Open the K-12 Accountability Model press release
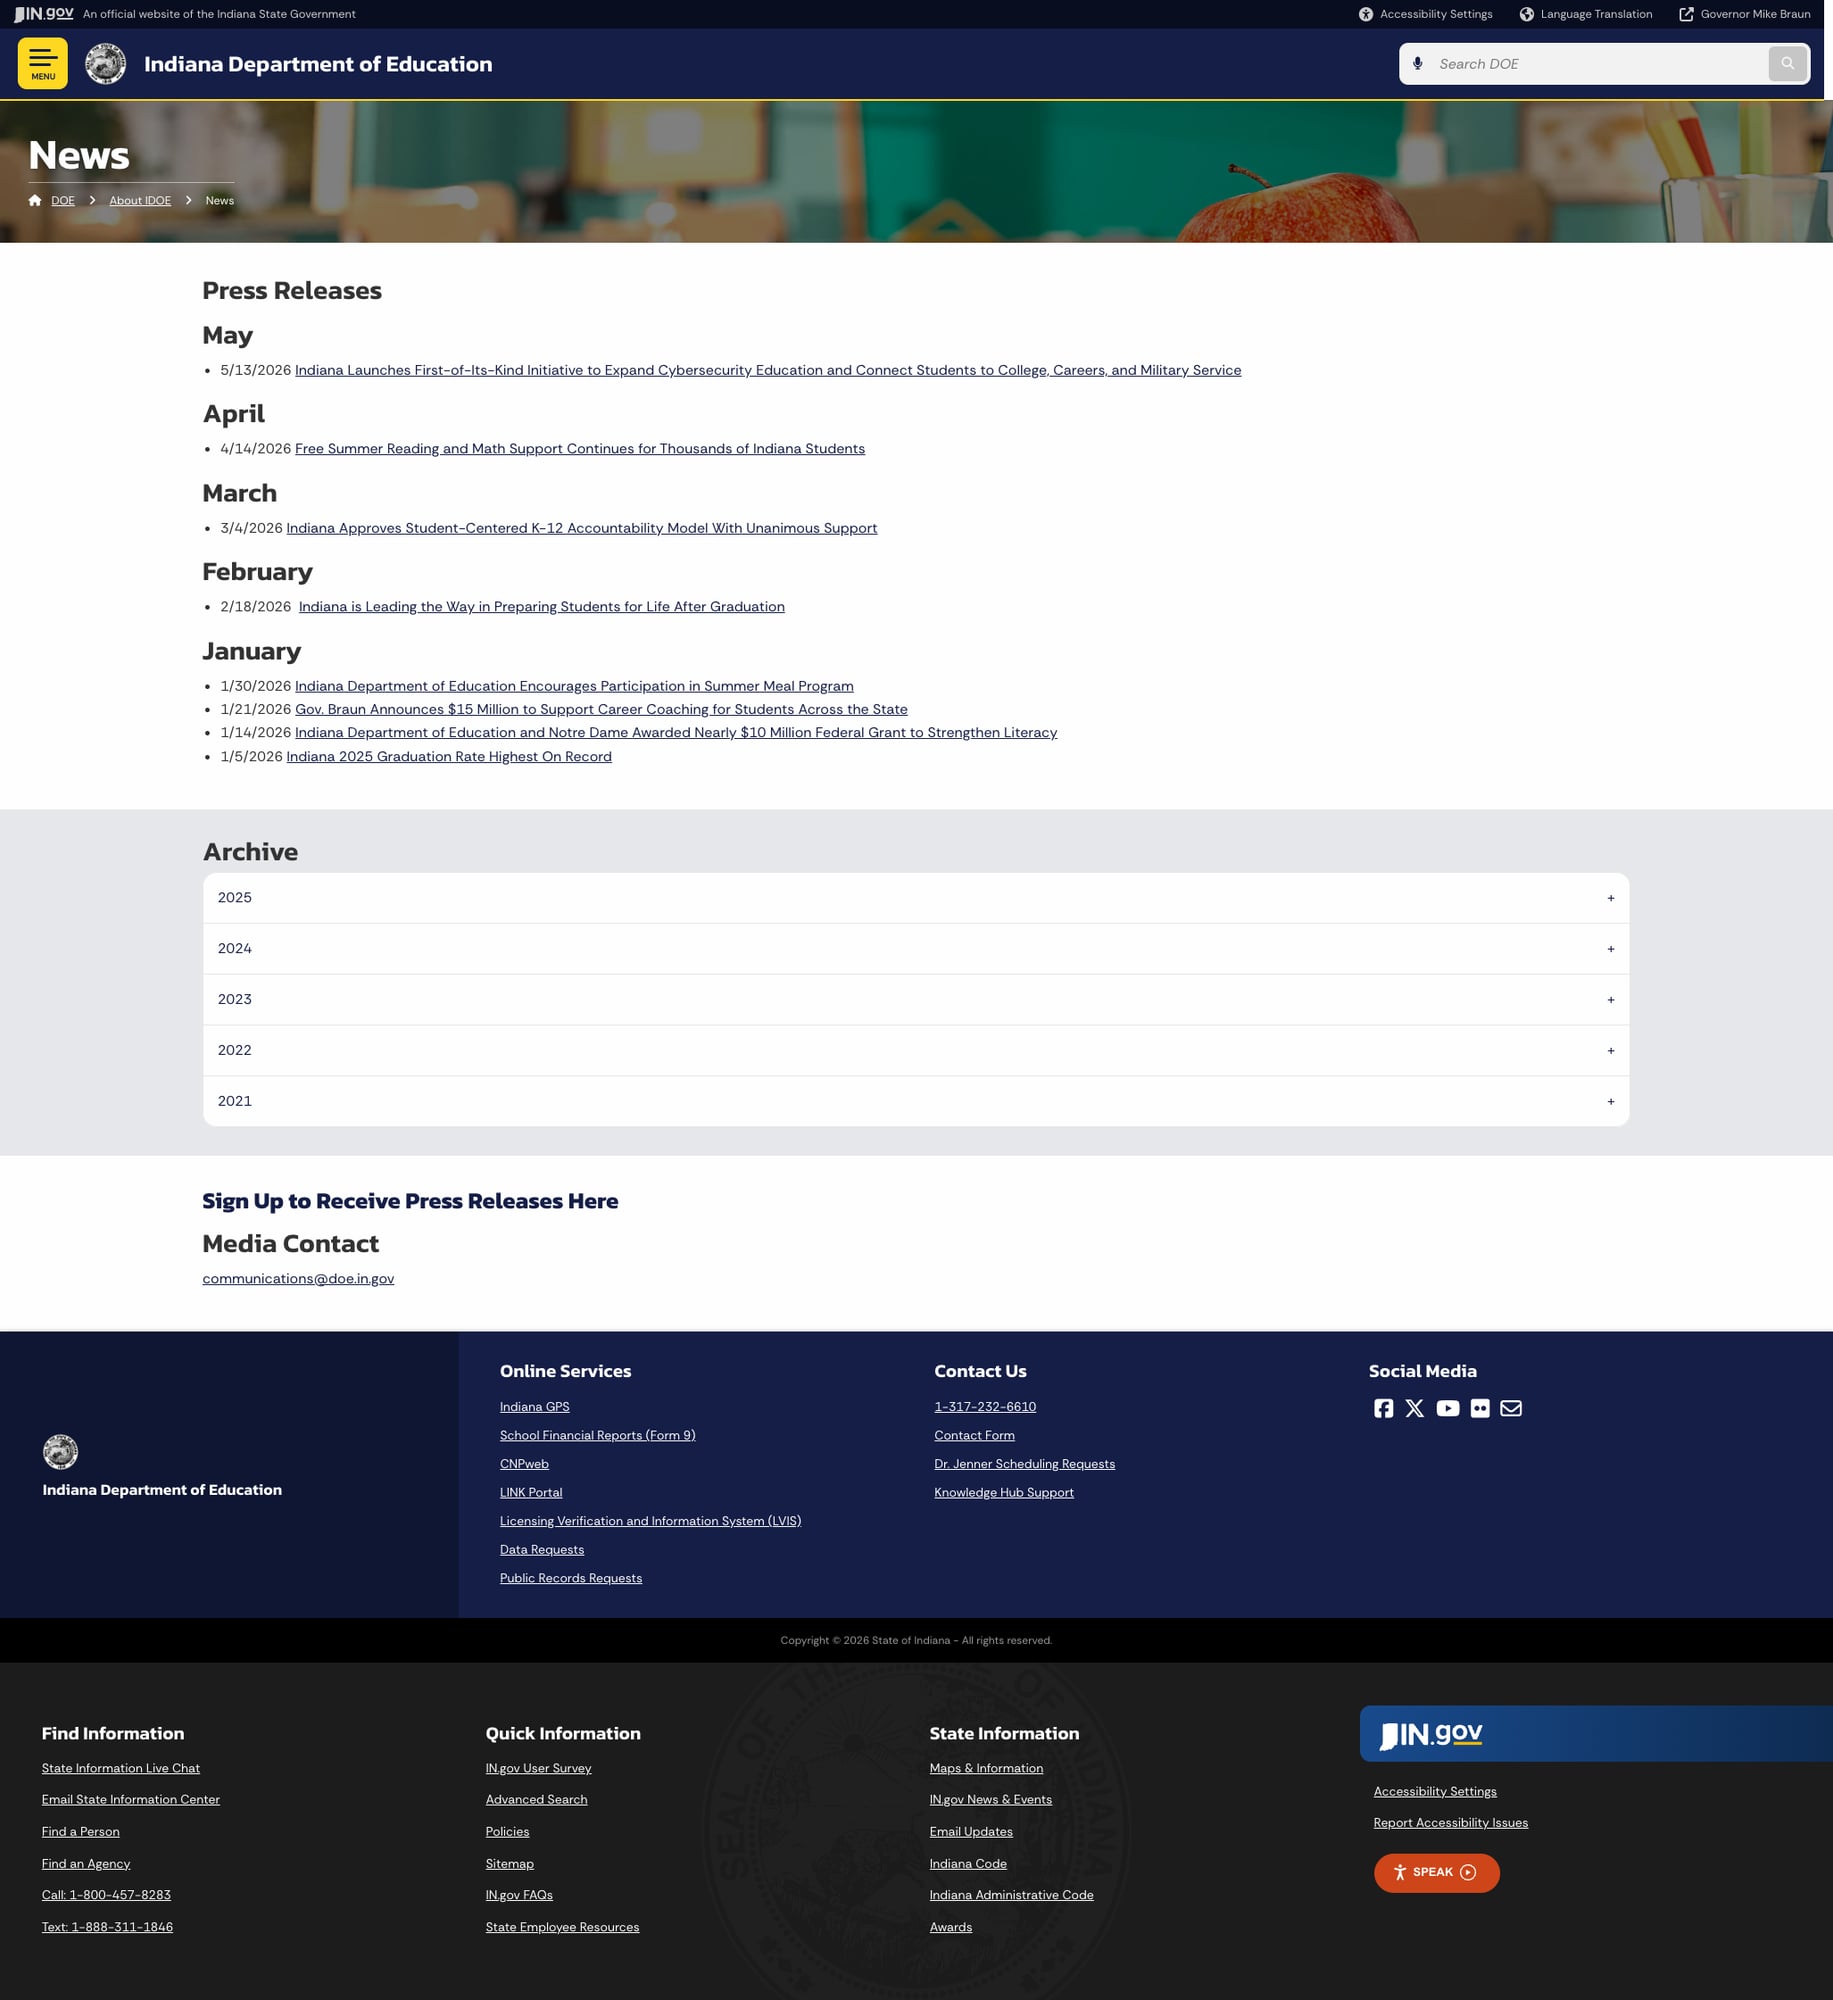The height and width of the screenshot is (2000, 1833). point(582,528)
